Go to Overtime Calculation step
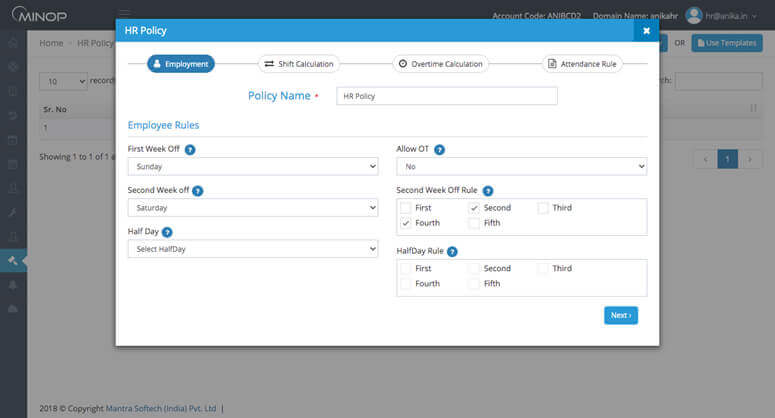The width and height of the screenshot is (775, 418). (x=440, y=64)
